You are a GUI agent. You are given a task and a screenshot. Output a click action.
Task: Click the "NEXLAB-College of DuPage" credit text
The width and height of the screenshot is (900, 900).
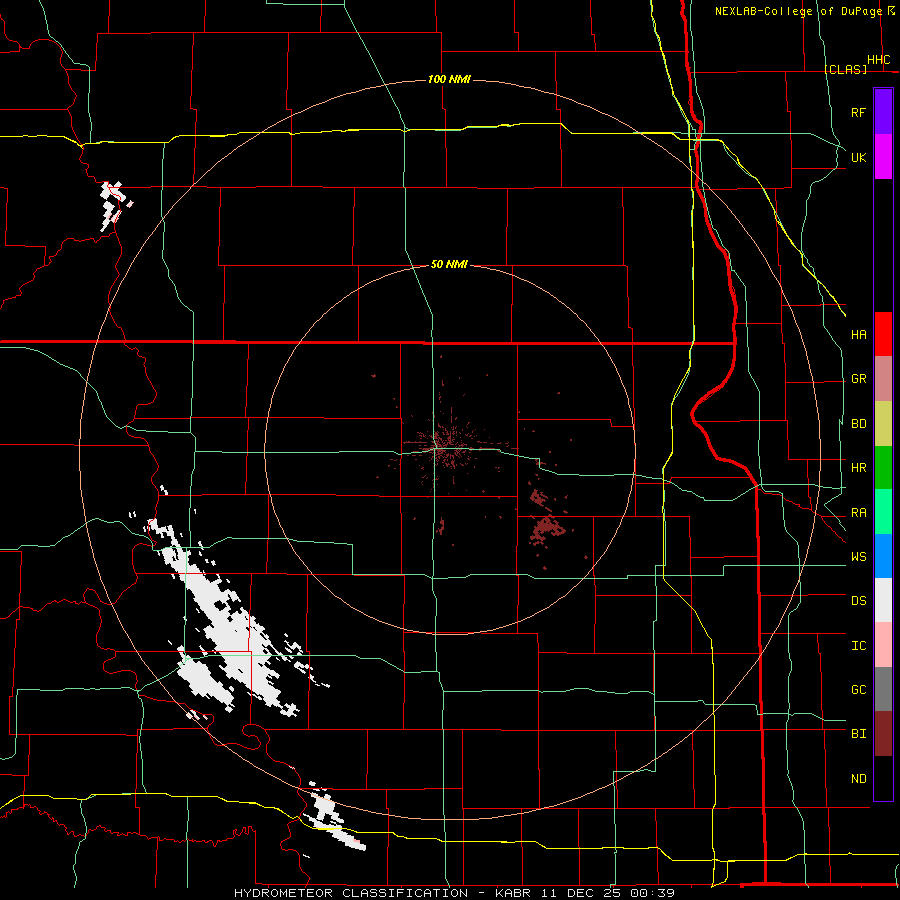(798, 11)
